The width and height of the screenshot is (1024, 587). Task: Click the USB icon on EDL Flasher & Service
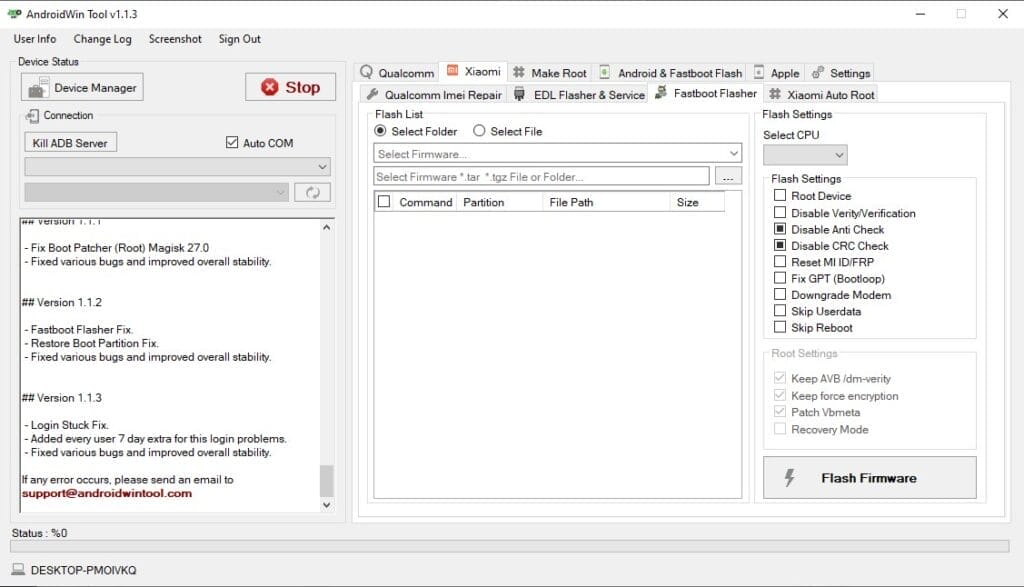[x=518, y=94]
